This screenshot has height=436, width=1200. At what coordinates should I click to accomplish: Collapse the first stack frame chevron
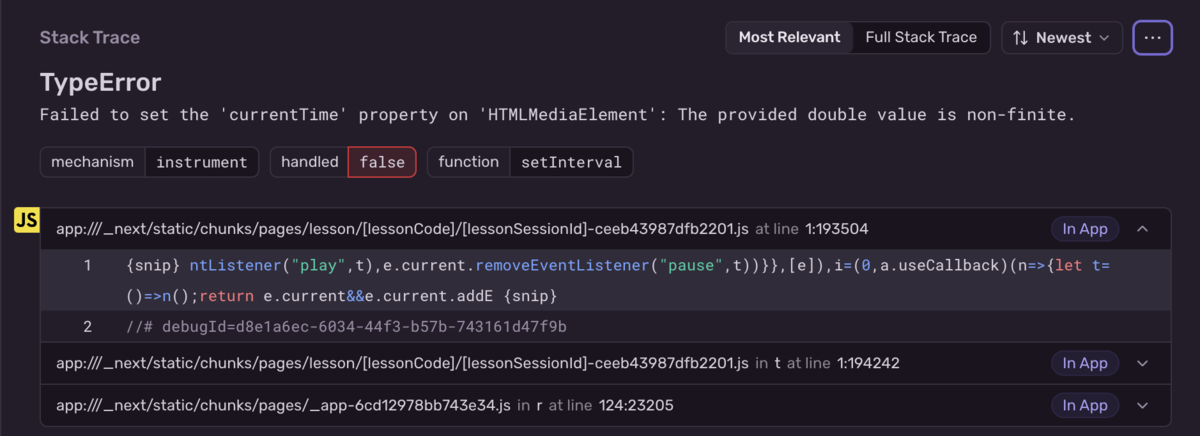point(1143,229)
